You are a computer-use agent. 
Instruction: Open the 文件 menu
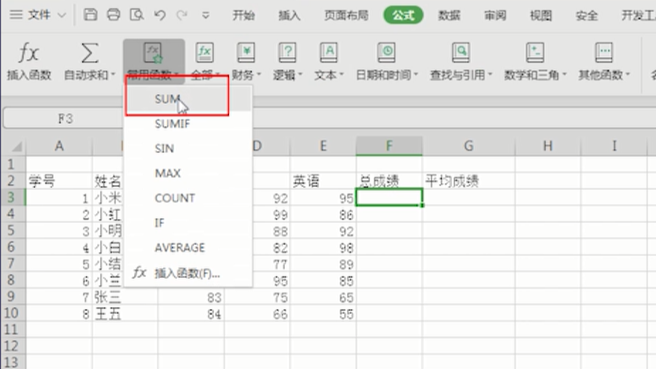point(39,15)
